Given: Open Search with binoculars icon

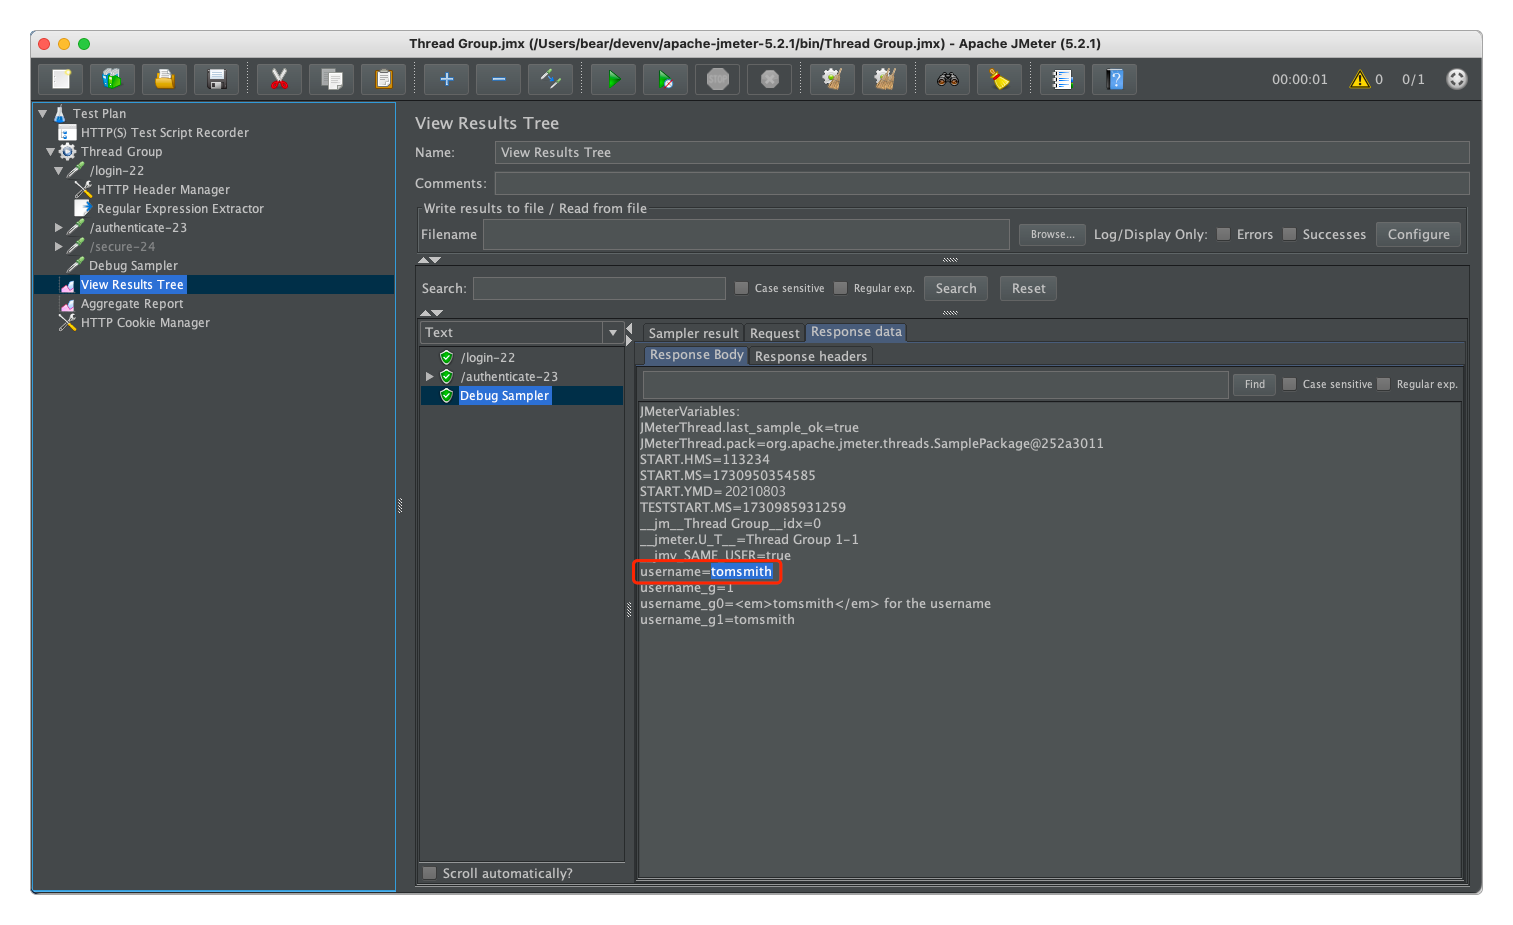Looking at the screenshot, I should click(947, 79).
